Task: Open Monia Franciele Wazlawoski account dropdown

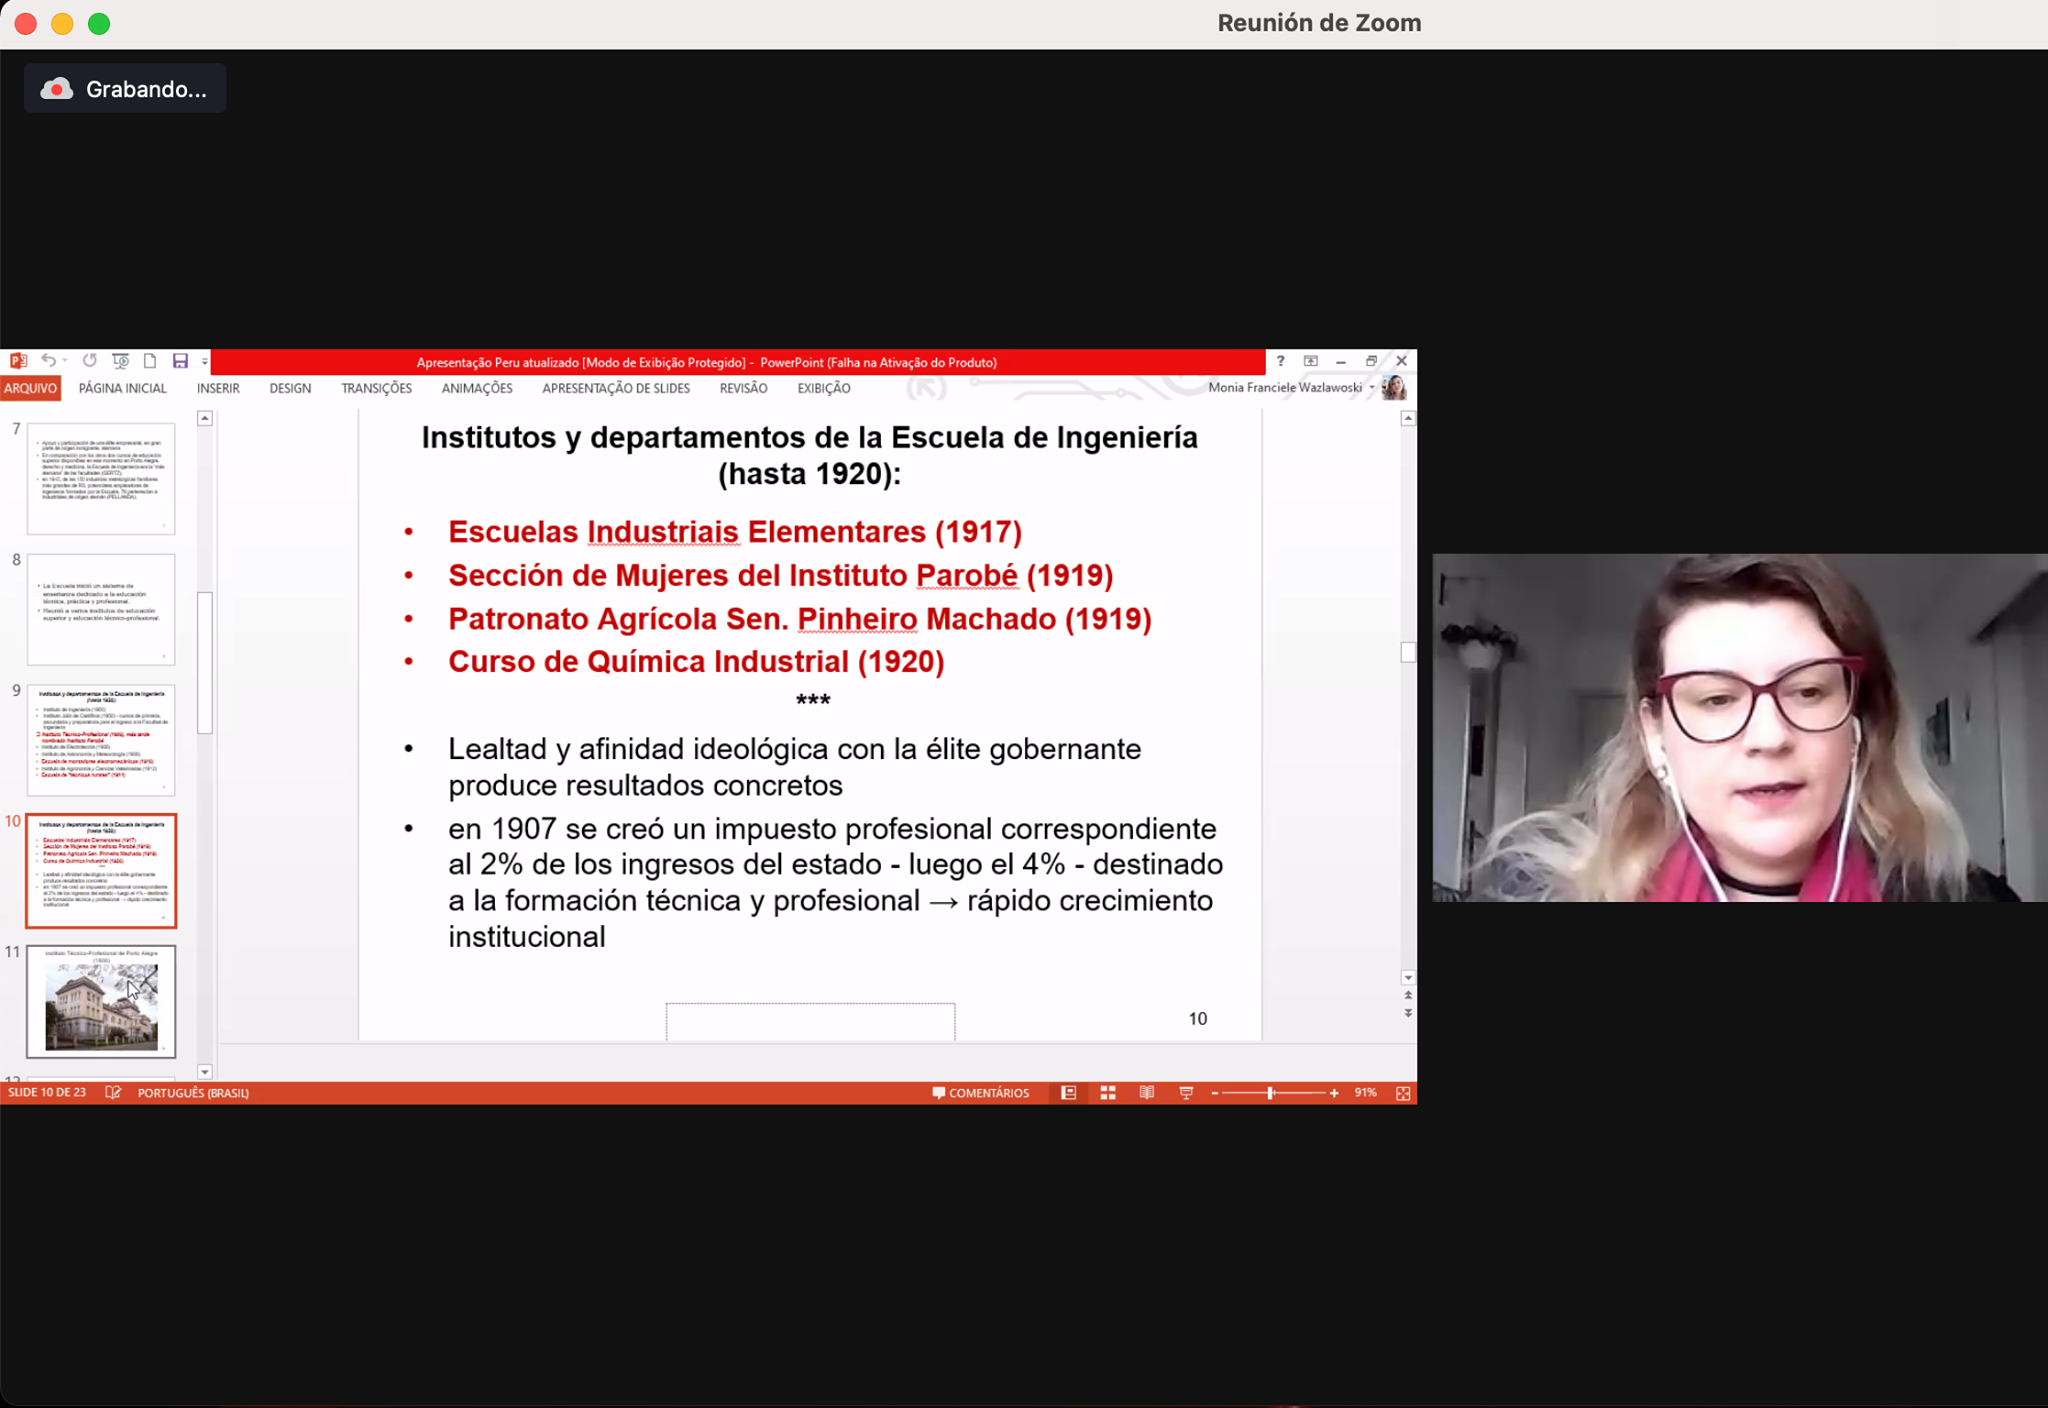Action: click(1372, 388)
